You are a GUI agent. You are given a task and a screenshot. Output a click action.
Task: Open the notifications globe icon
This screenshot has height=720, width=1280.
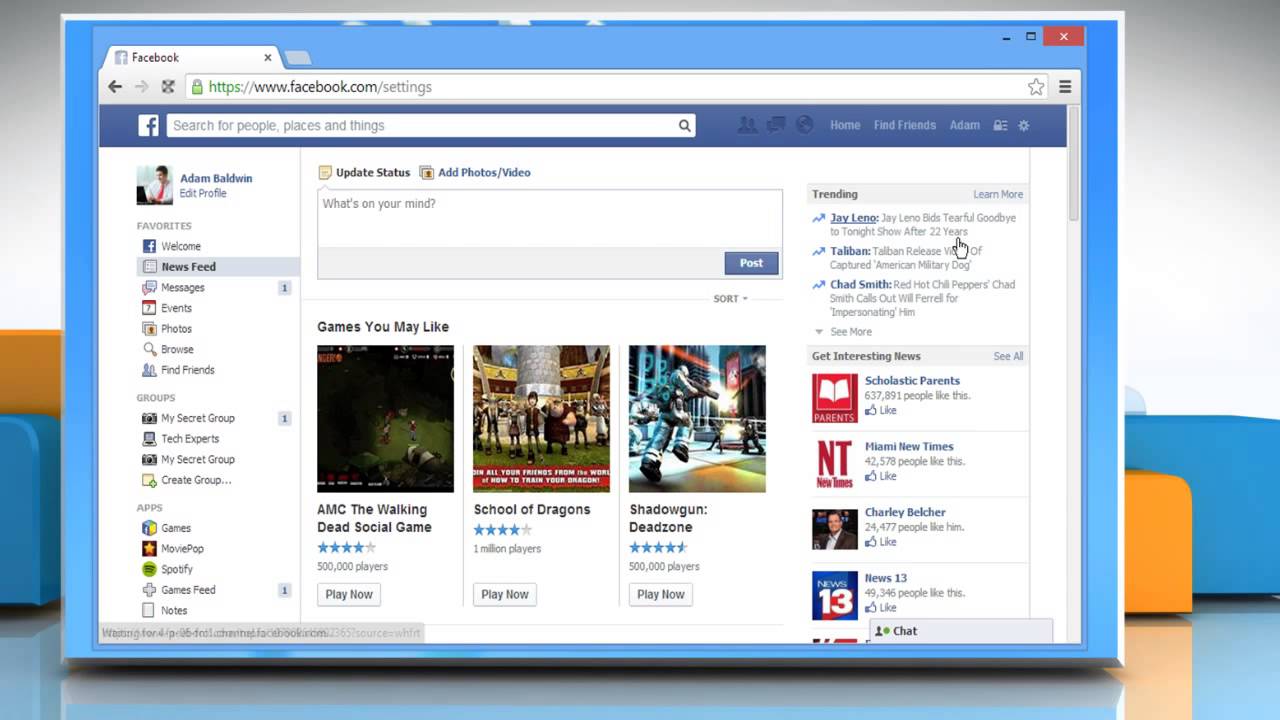pyautogui.click(x=804, y=125)
